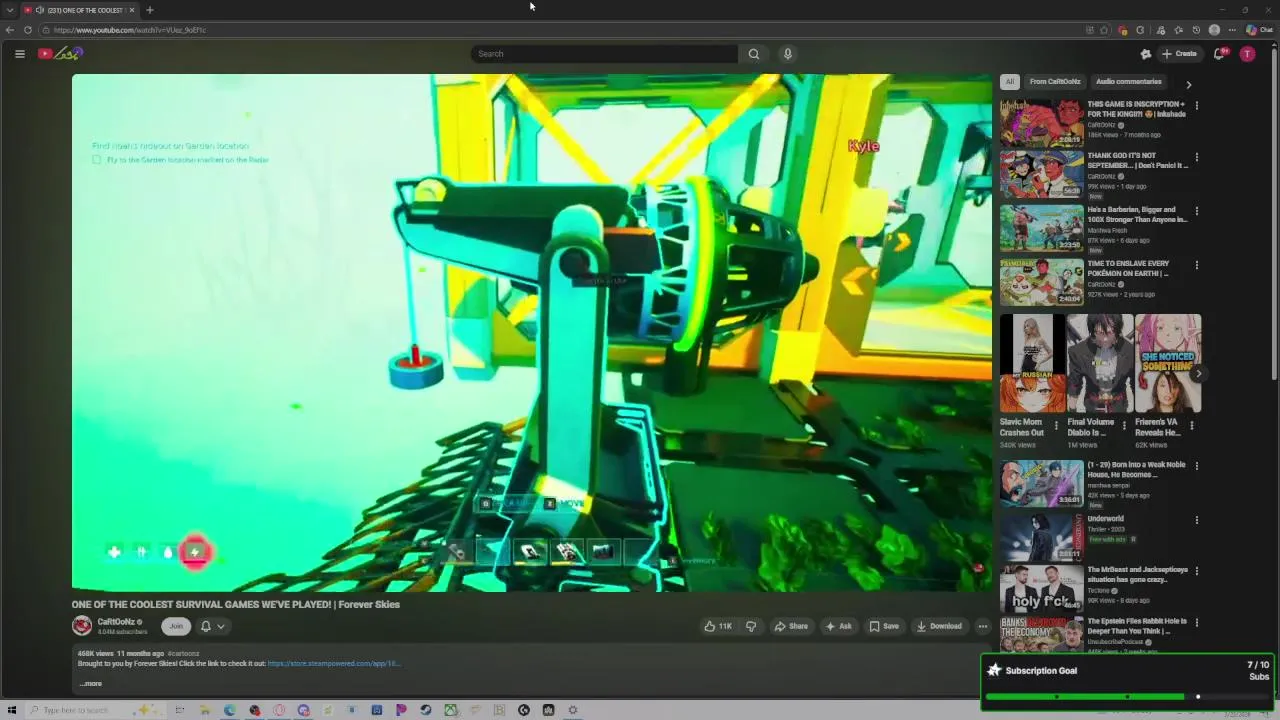The width and height of the screenshot is (1280, 720).
Task: Select the From CaRtOoNz filter chip
Action: pos(1055,82)
